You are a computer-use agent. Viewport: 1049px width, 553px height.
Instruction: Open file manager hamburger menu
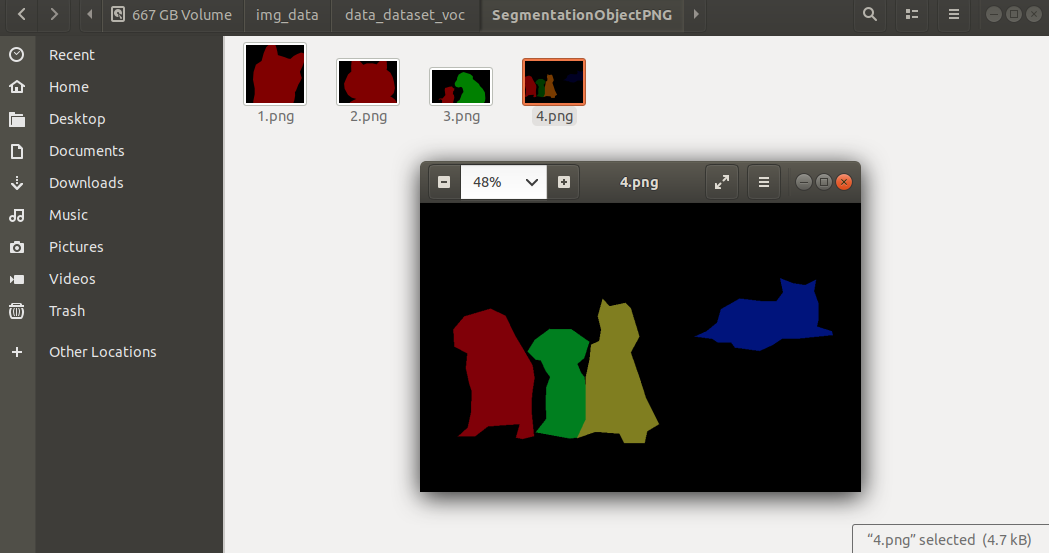tap(954, 14)
